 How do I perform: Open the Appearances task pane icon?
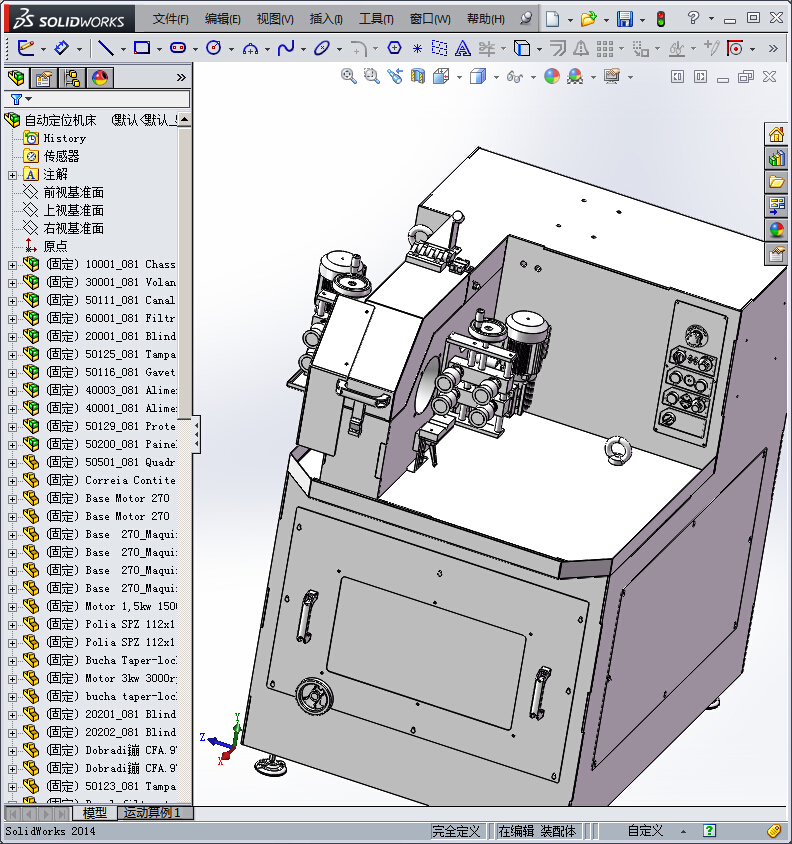[x=776, y=230]
